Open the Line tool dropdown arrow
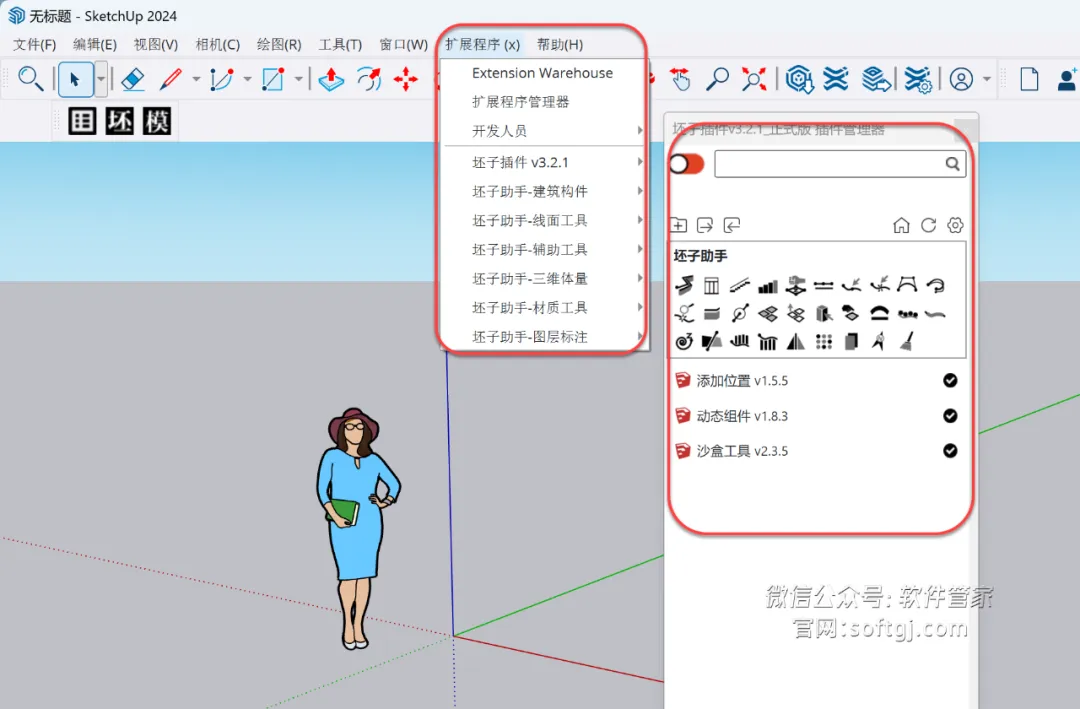The height and width of the screenshot is (709, 1080). pos(196,79)
